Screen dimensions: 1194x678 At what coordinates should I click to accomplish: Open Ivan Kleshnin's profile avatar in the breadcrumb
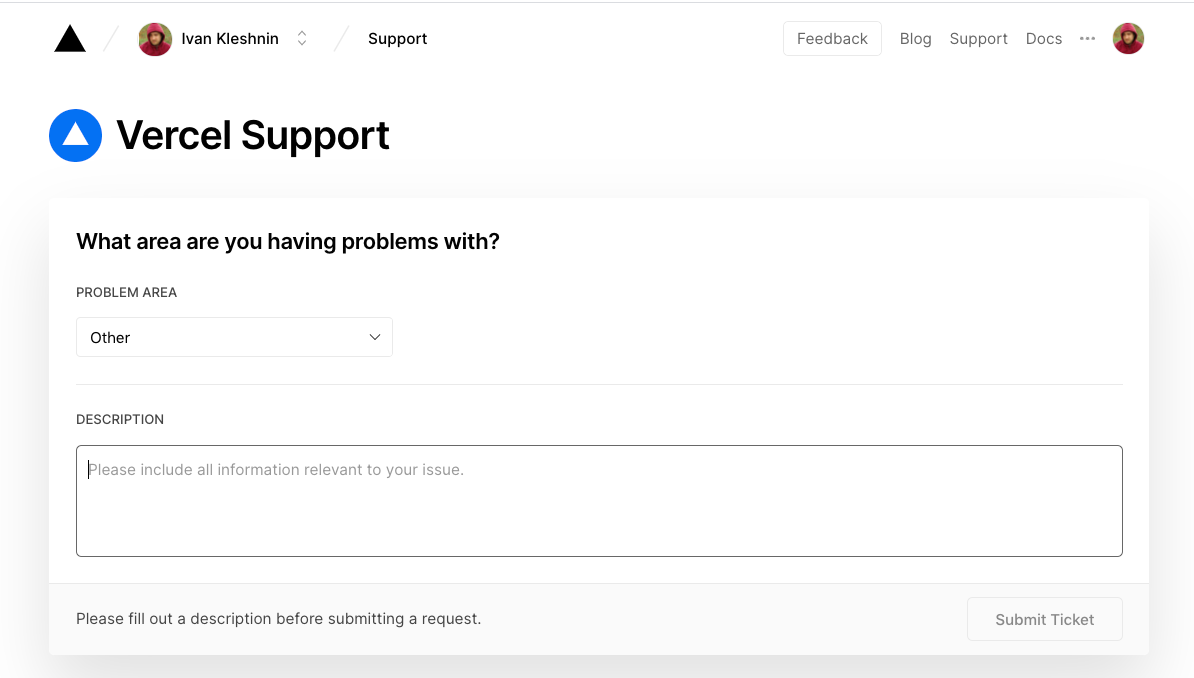point(155,38)
